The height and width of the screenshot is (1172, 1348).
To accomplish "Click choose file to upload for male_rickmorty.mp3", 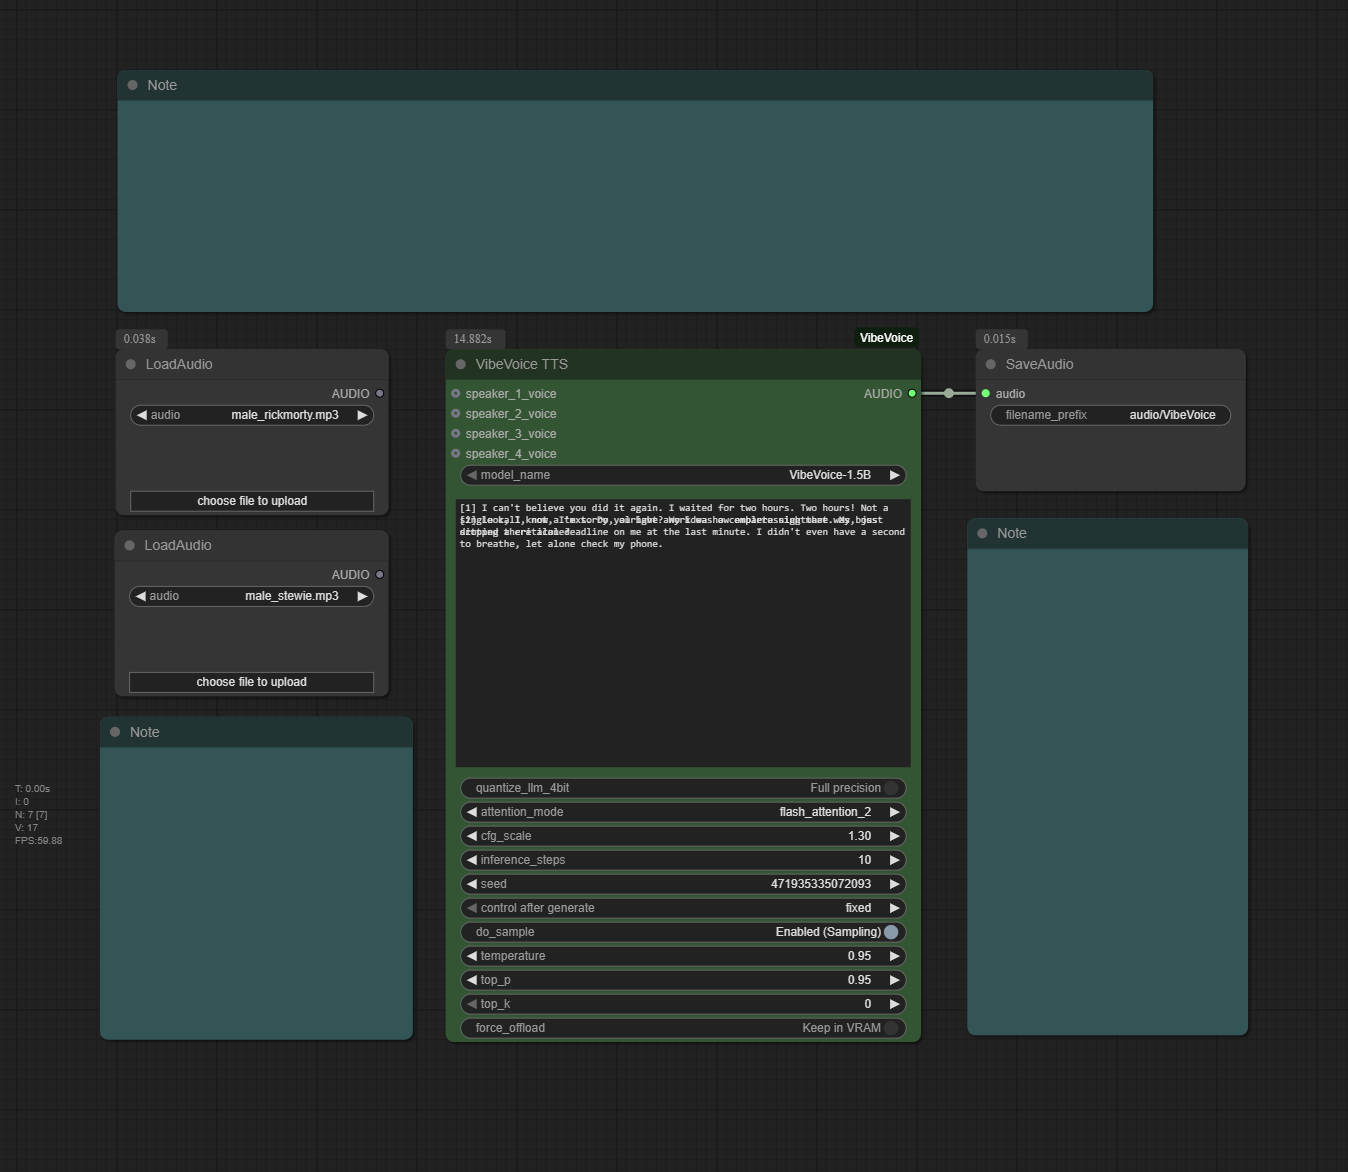I will tap(251, 501).
